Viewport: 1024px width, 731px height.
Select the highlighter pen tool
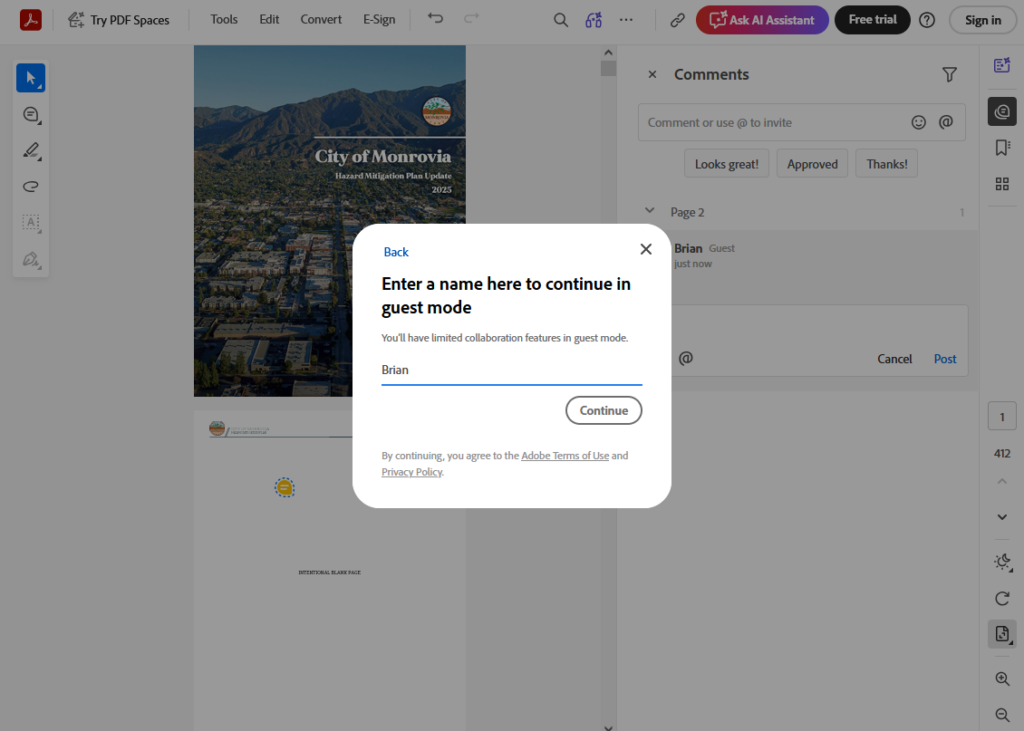coord(31,151)
